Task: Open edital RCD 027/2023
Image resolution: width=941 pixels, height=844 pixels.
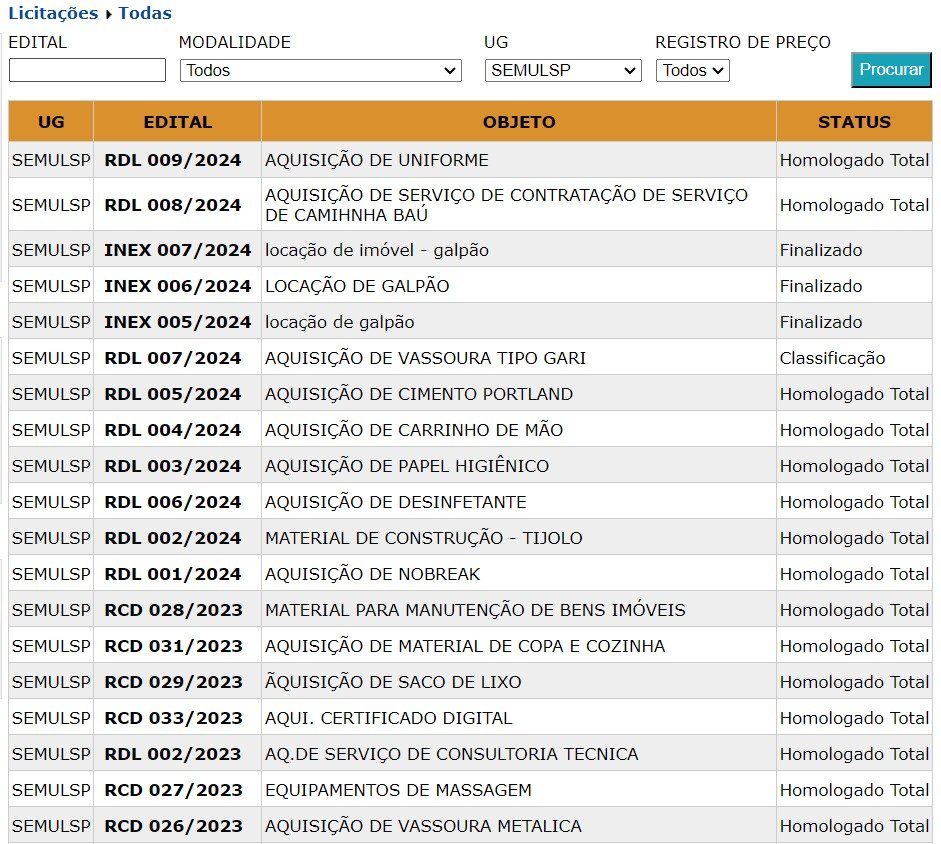Action: pyautogui.click(x=173, y=791)
